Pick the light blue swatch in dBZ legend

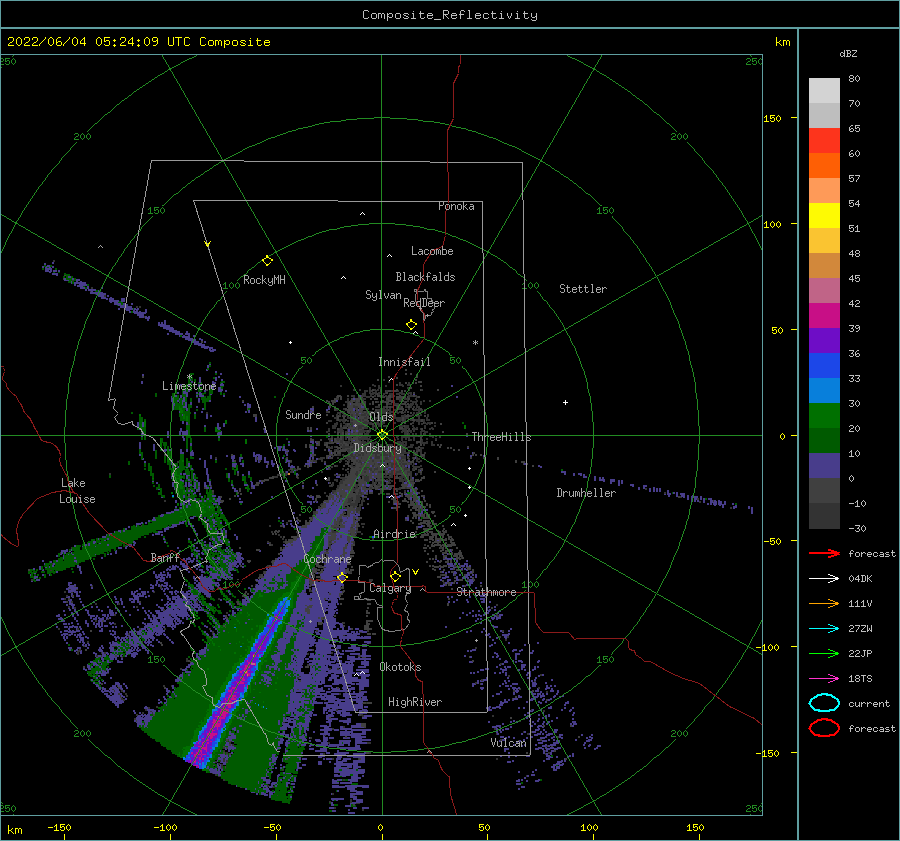coord(824,390)
